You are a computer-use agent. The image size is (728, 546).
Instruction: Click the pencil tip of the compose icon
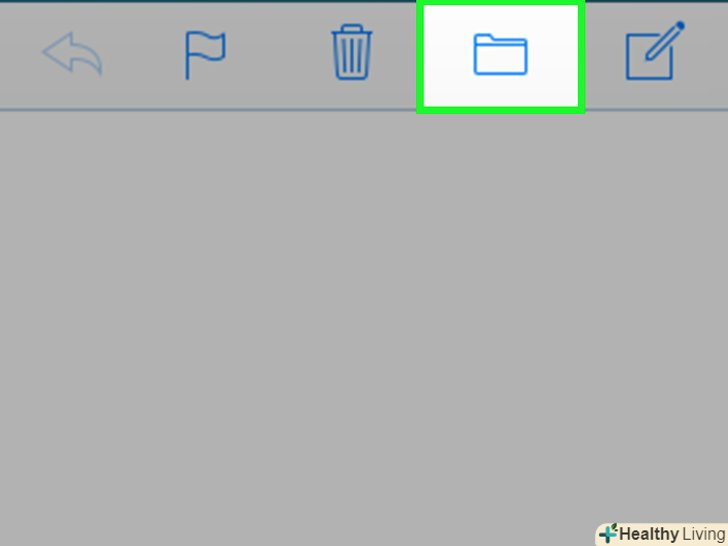click(680, 25)
